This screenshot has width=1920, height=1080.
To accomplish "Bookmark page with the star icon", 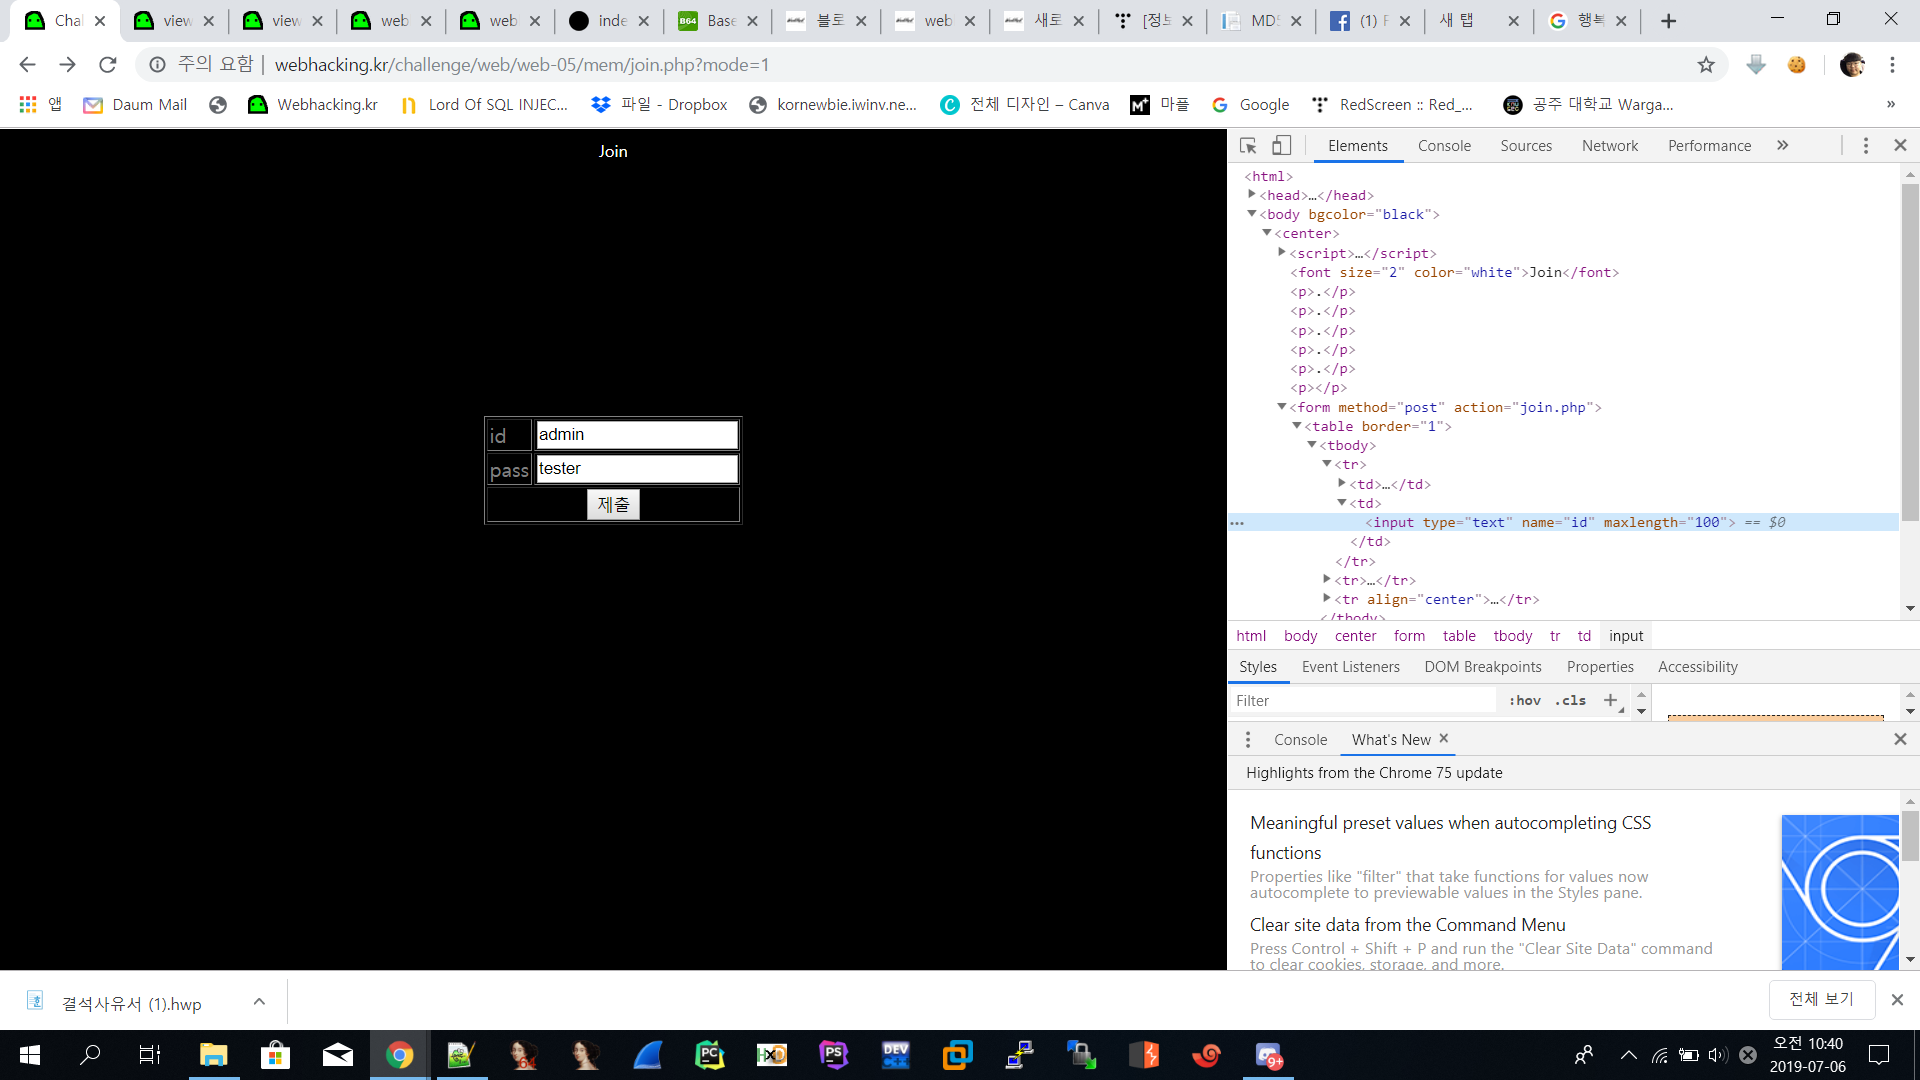I will (1706, 65).
